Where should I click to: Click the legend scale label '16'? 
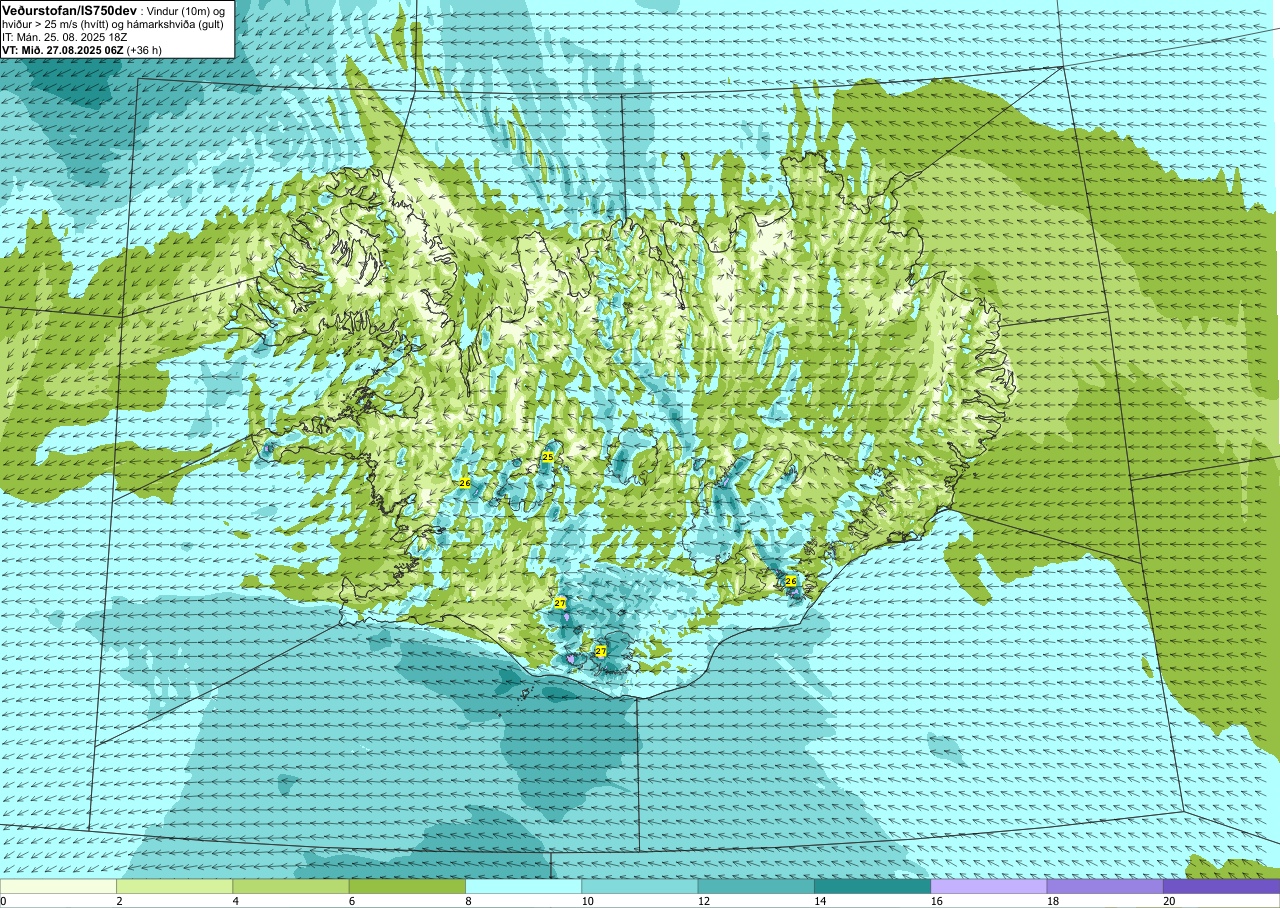coord(937,901)
